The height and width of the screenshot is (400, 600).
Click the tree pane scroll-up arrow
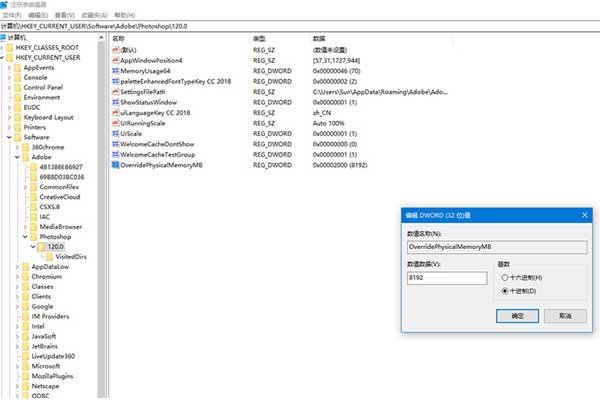click(x=101, y=38)
